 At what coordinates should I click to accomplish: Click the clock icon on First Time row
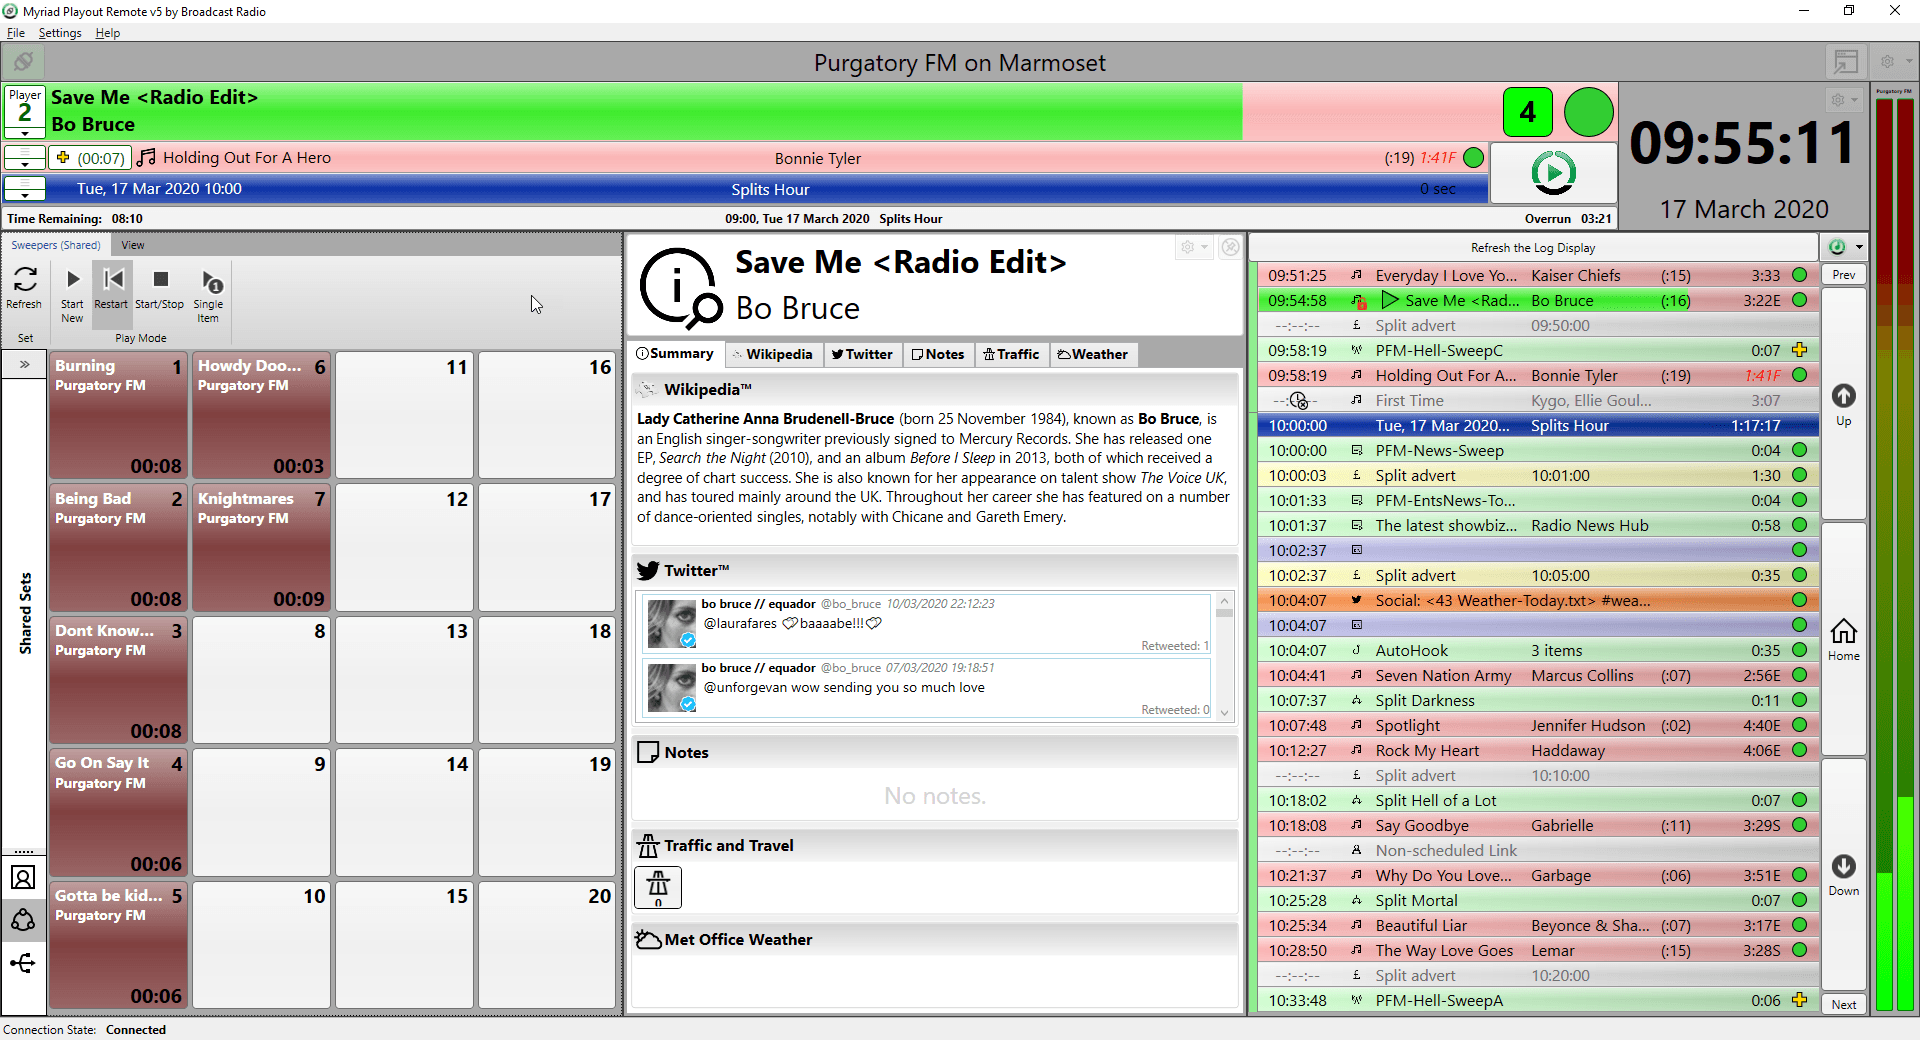pos(1298,400)
